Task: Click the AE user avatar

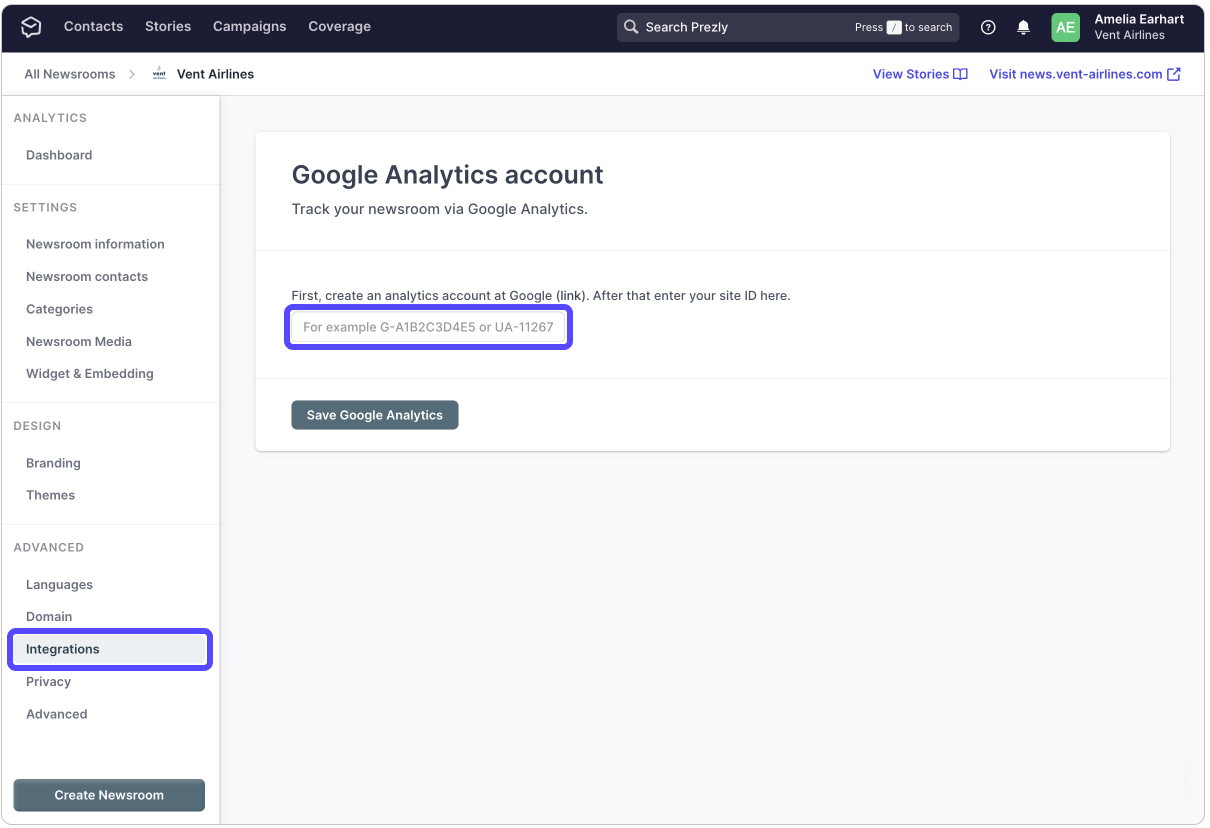Action: [1066, 27]
